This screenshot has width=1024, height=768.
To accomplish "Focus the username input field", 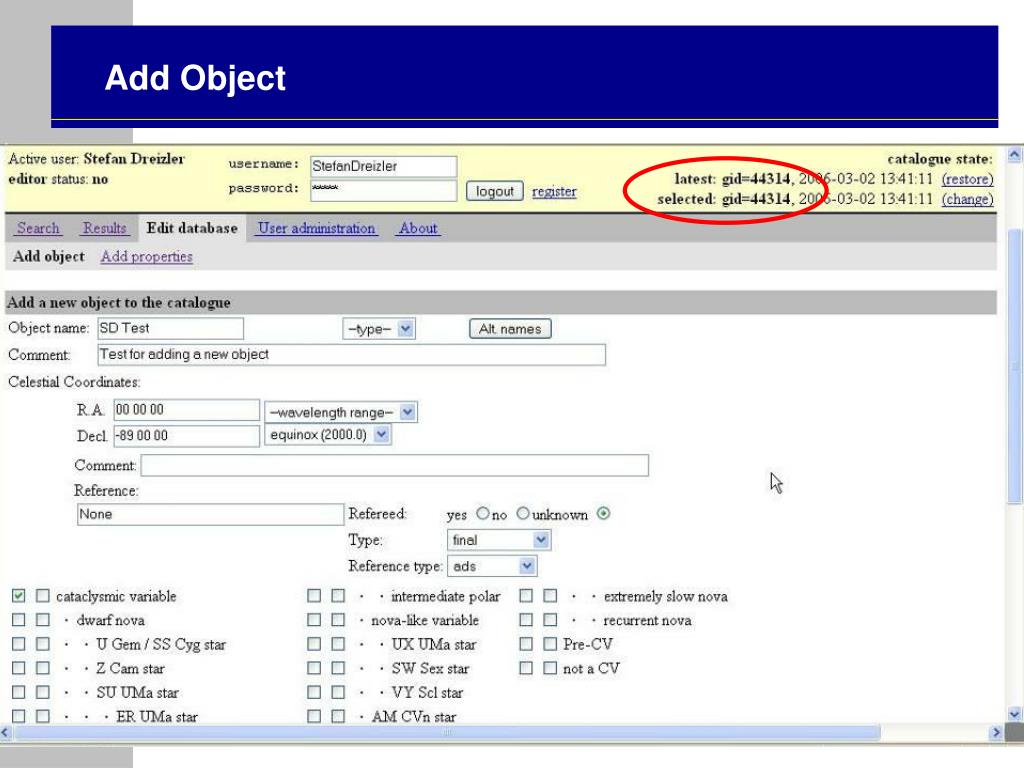I will (383, 166).
